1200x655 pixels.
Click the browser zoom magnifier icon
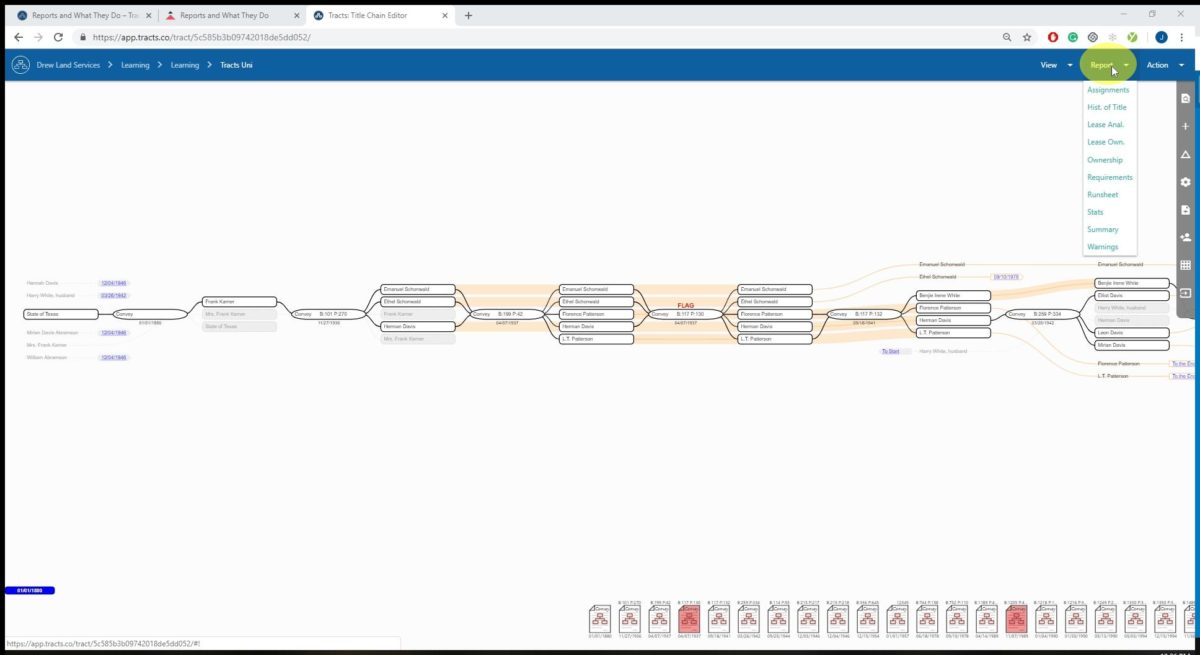[1007, 37]
